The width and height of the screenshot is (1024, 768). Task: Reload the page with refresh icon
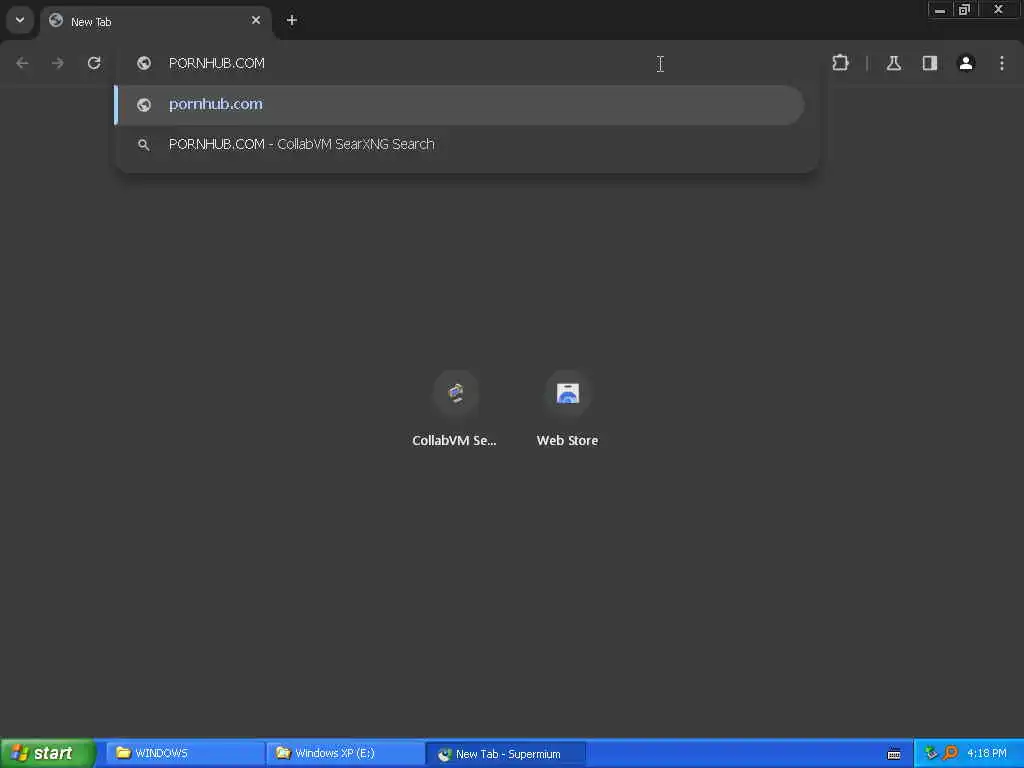[94, 63]
